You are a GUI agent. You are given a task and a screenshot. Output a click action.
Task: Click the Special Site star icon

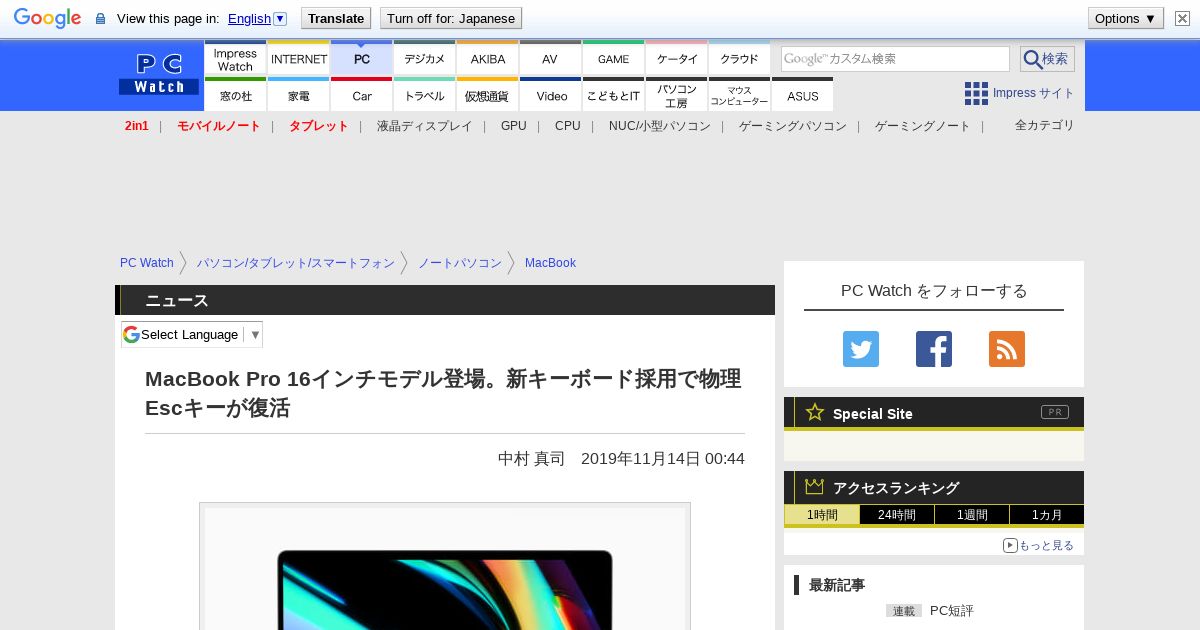(x=815, y=412)
